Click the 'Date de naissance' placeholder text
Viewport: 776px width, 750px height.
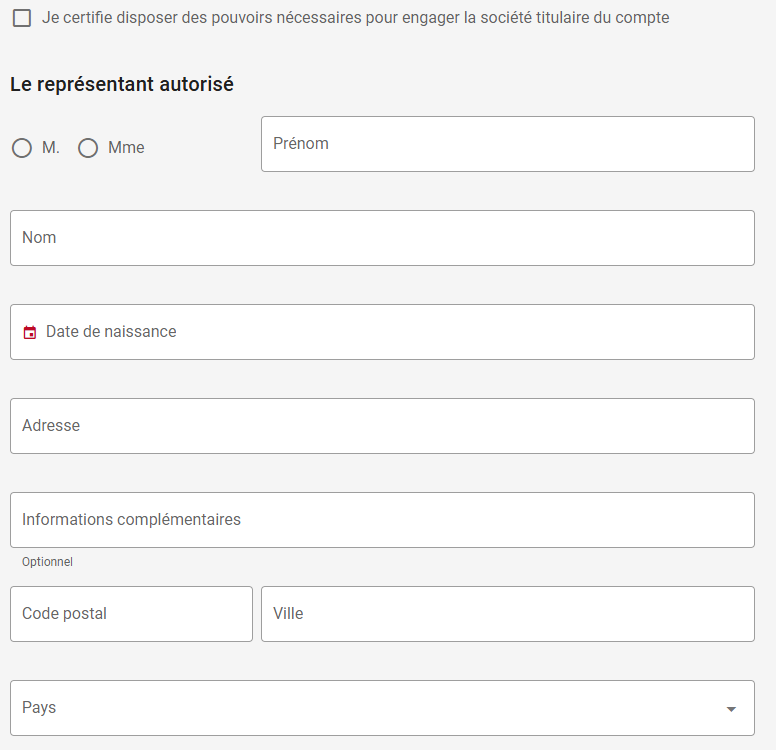(x=111, y=332)
